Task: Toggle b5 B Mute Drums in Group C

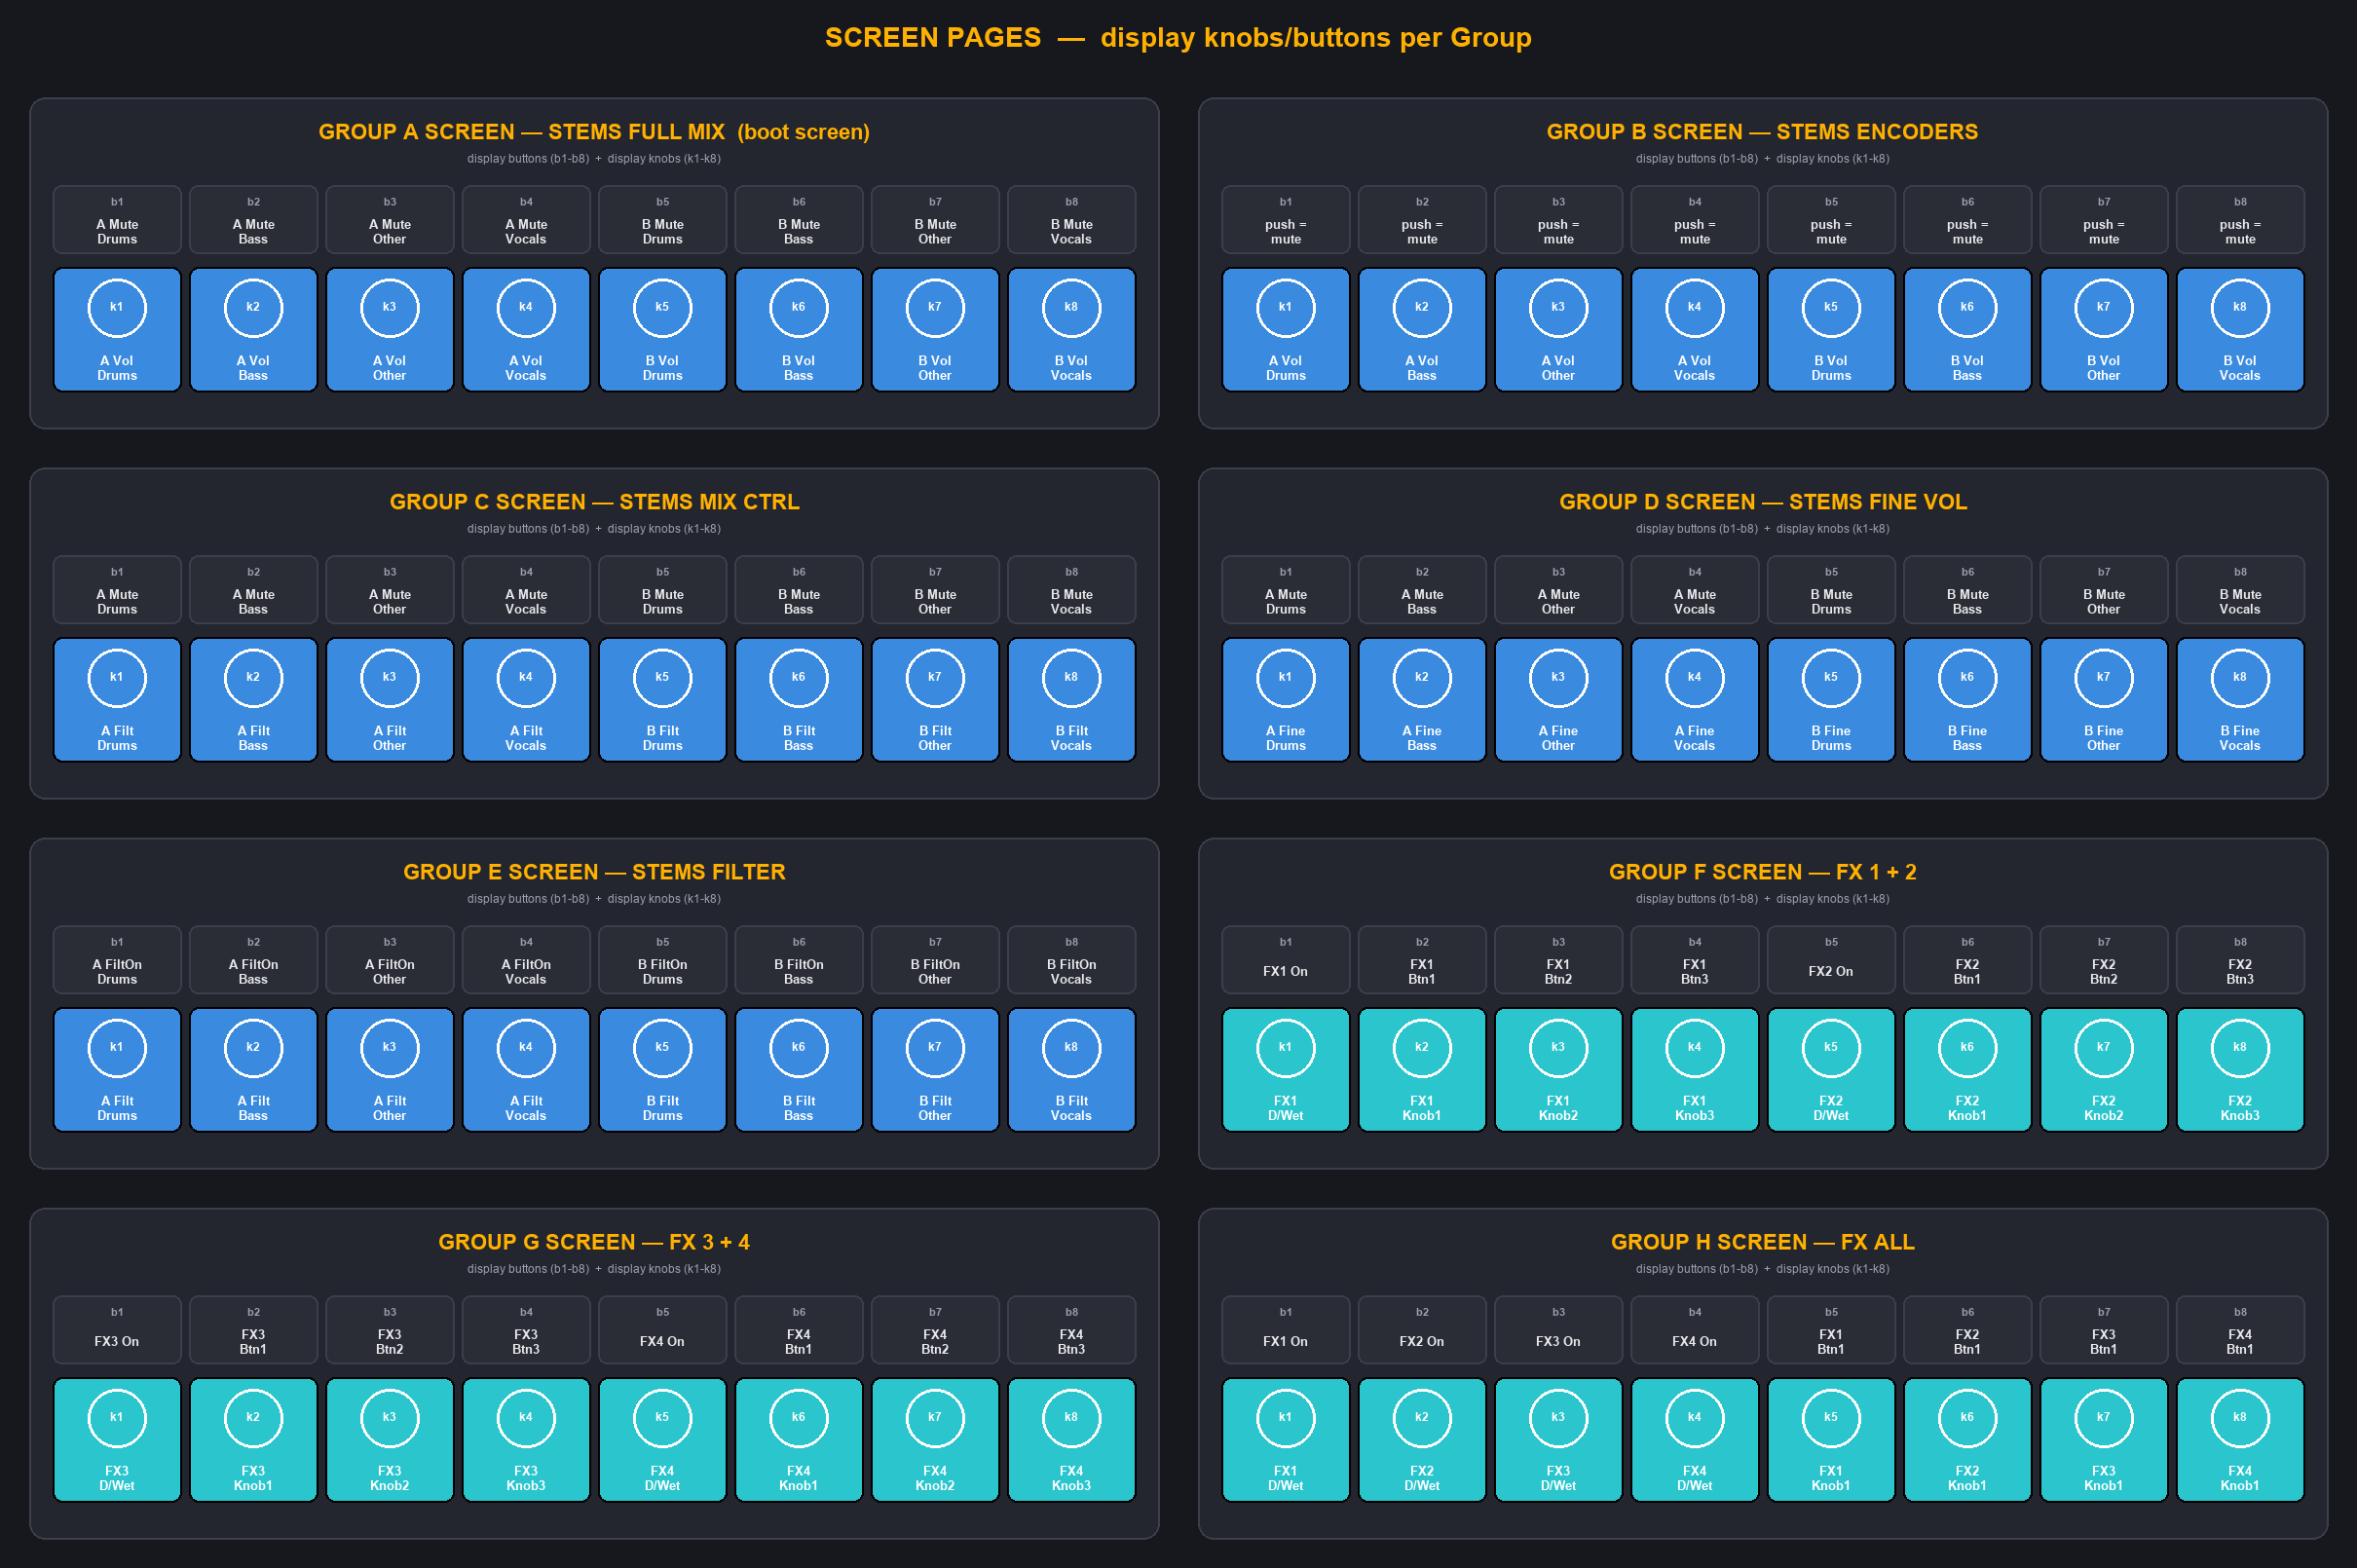Action: [x=662, y=589]
